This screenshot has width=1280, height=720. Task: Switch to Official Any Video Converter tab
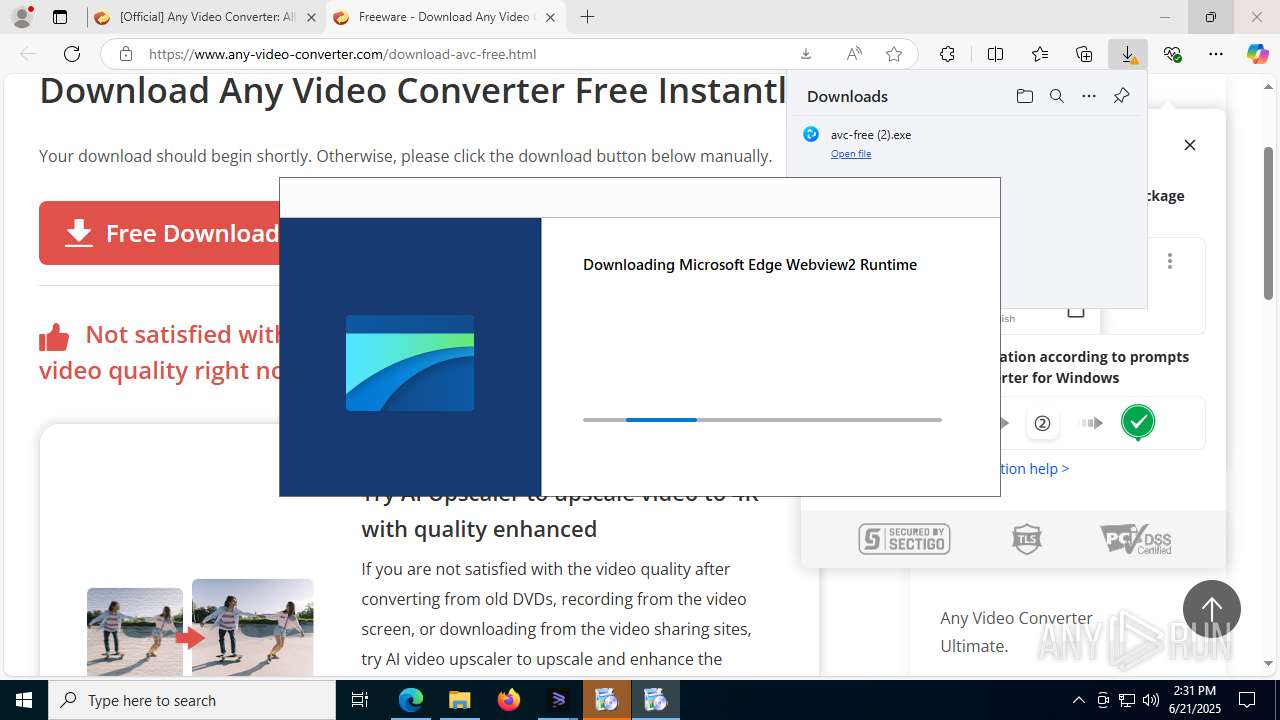[205, 17]
